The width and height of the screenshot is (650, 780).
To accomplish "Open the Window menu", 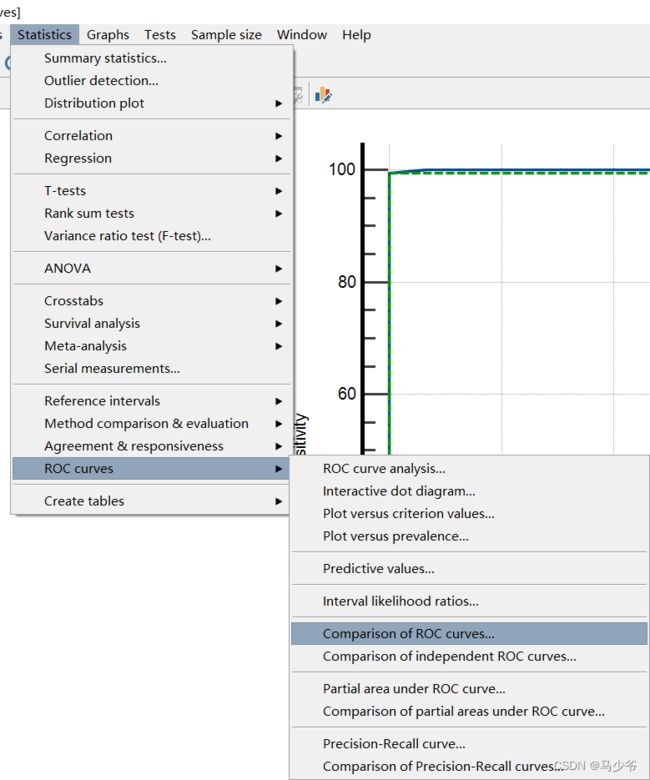I will (x=302, y=35).
